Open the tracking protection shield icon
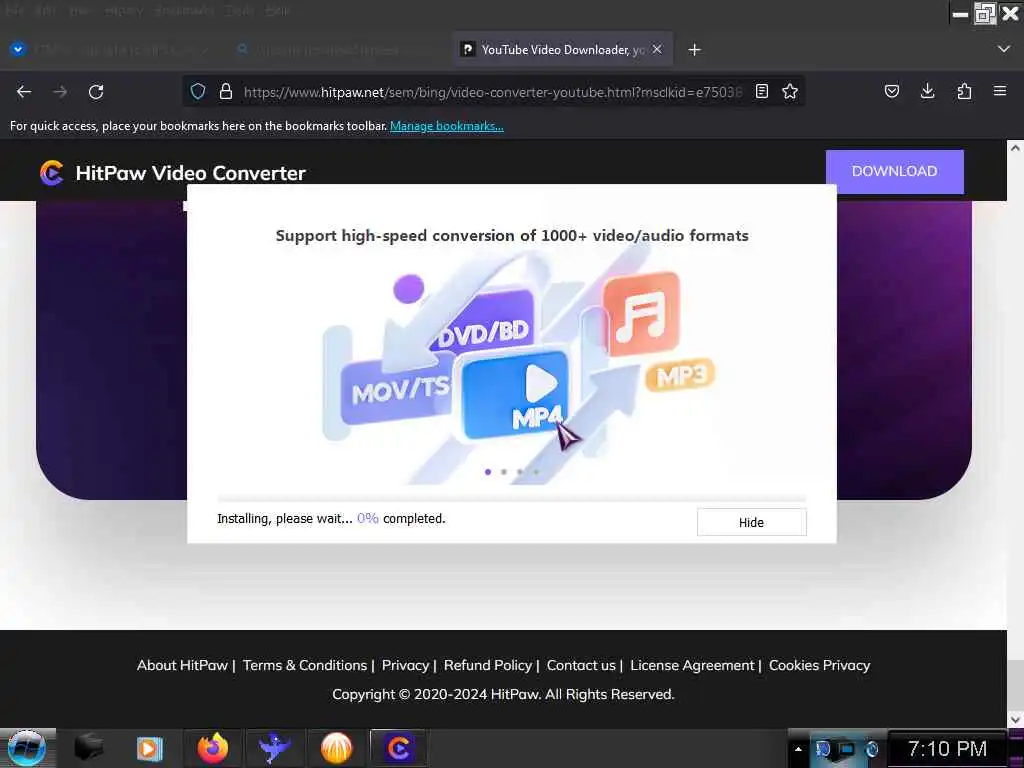This screenshot has height=768, width=1024. click(x=198, y=91)
